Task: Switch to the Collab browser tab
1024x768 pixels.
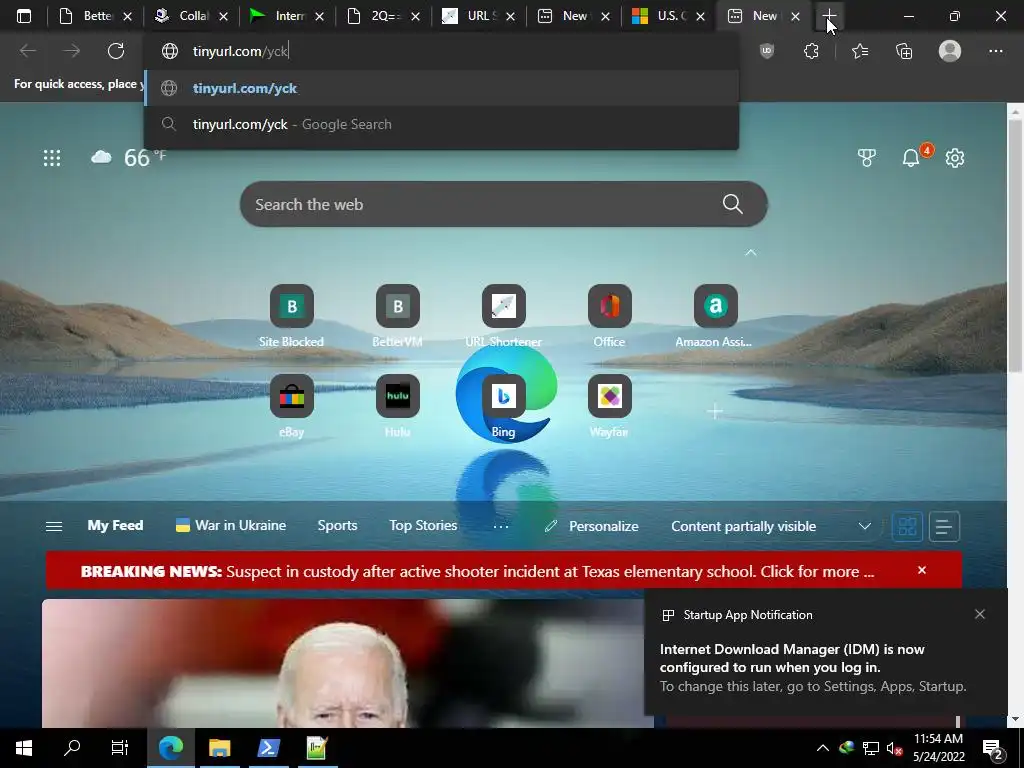Action: tap(191, 16)
